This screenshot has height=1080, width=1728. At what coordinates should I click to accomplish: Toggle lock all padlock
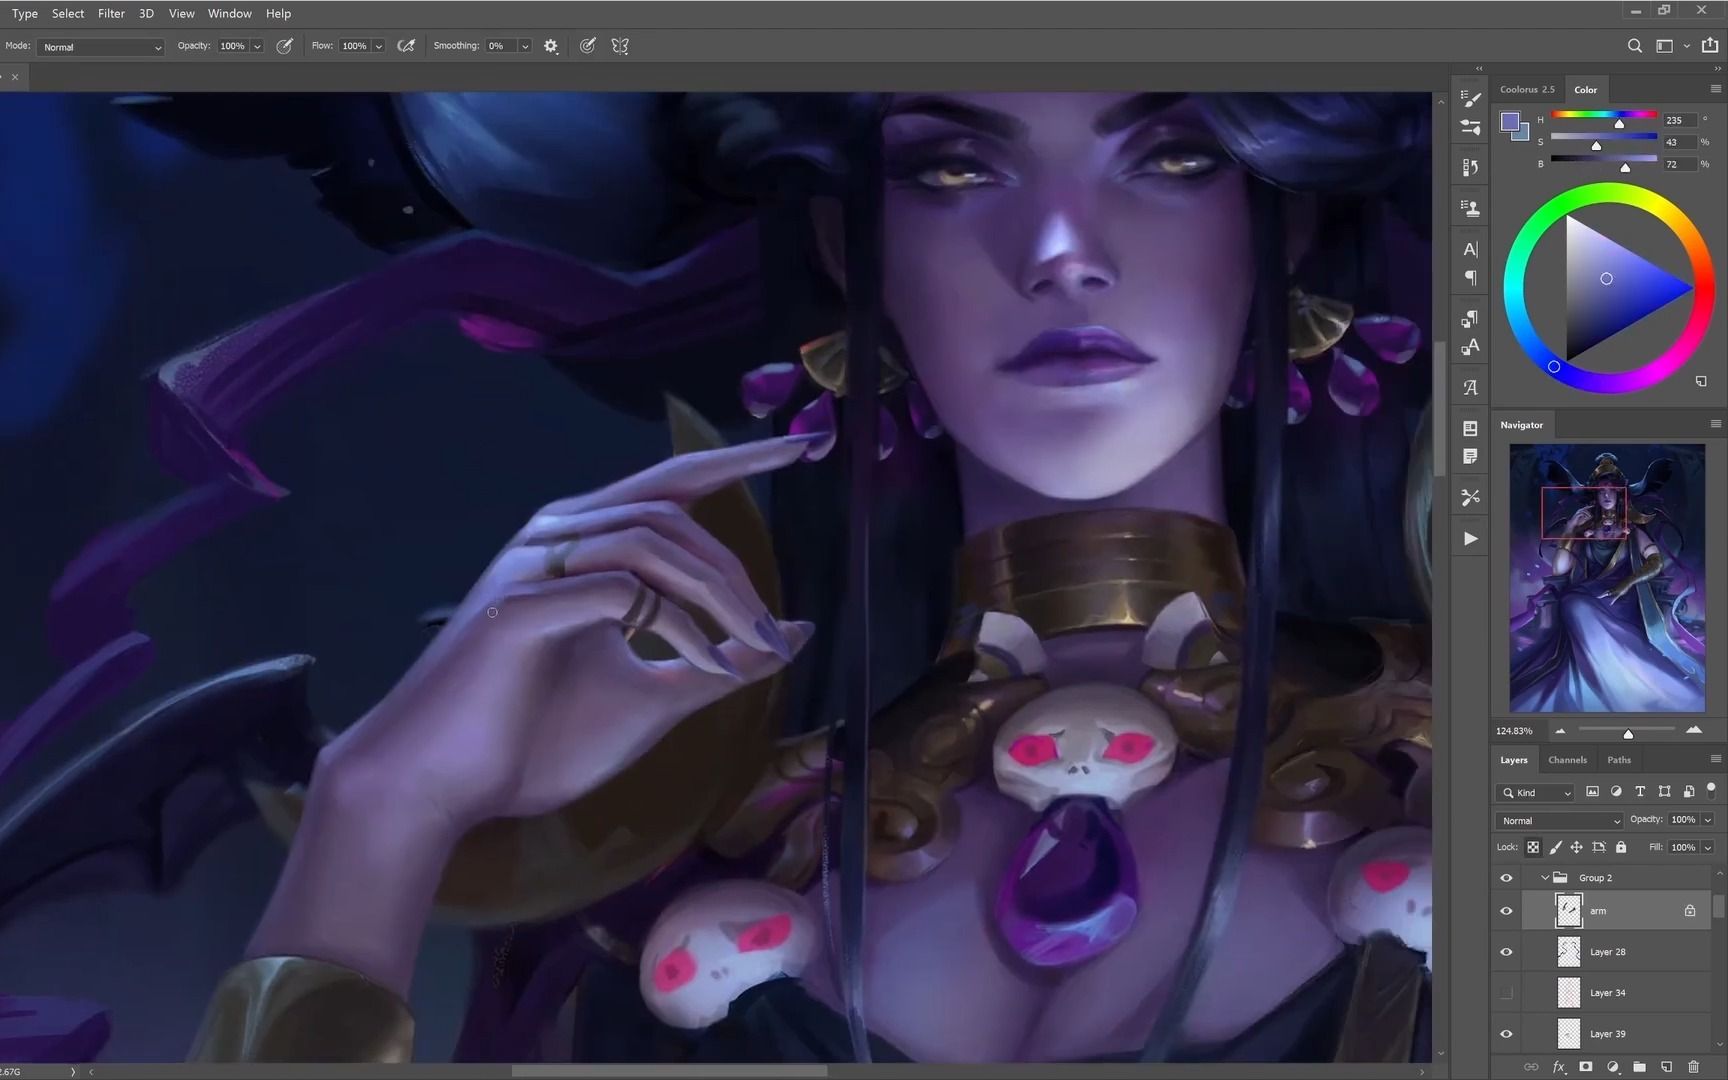[1621, 847]
